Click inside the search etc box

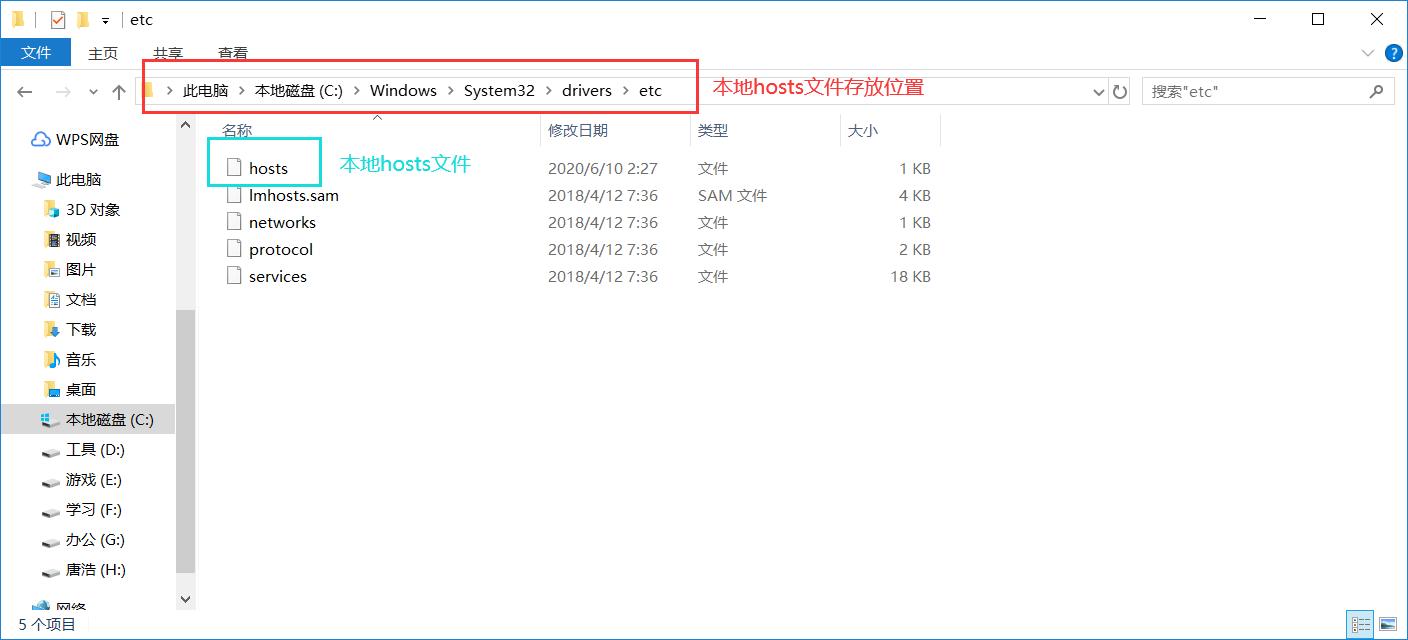(x=1250, y=91)
